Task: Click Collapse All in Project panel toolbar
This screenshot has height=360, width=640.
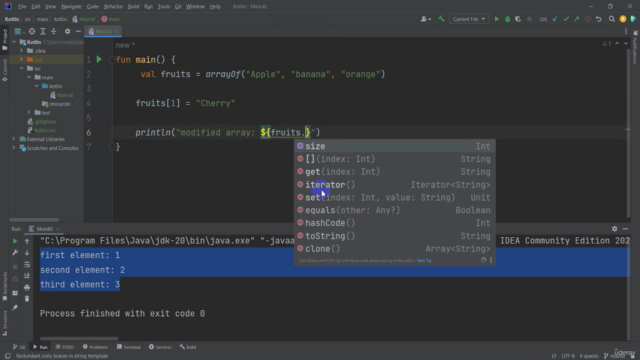Action: point(53,31)
